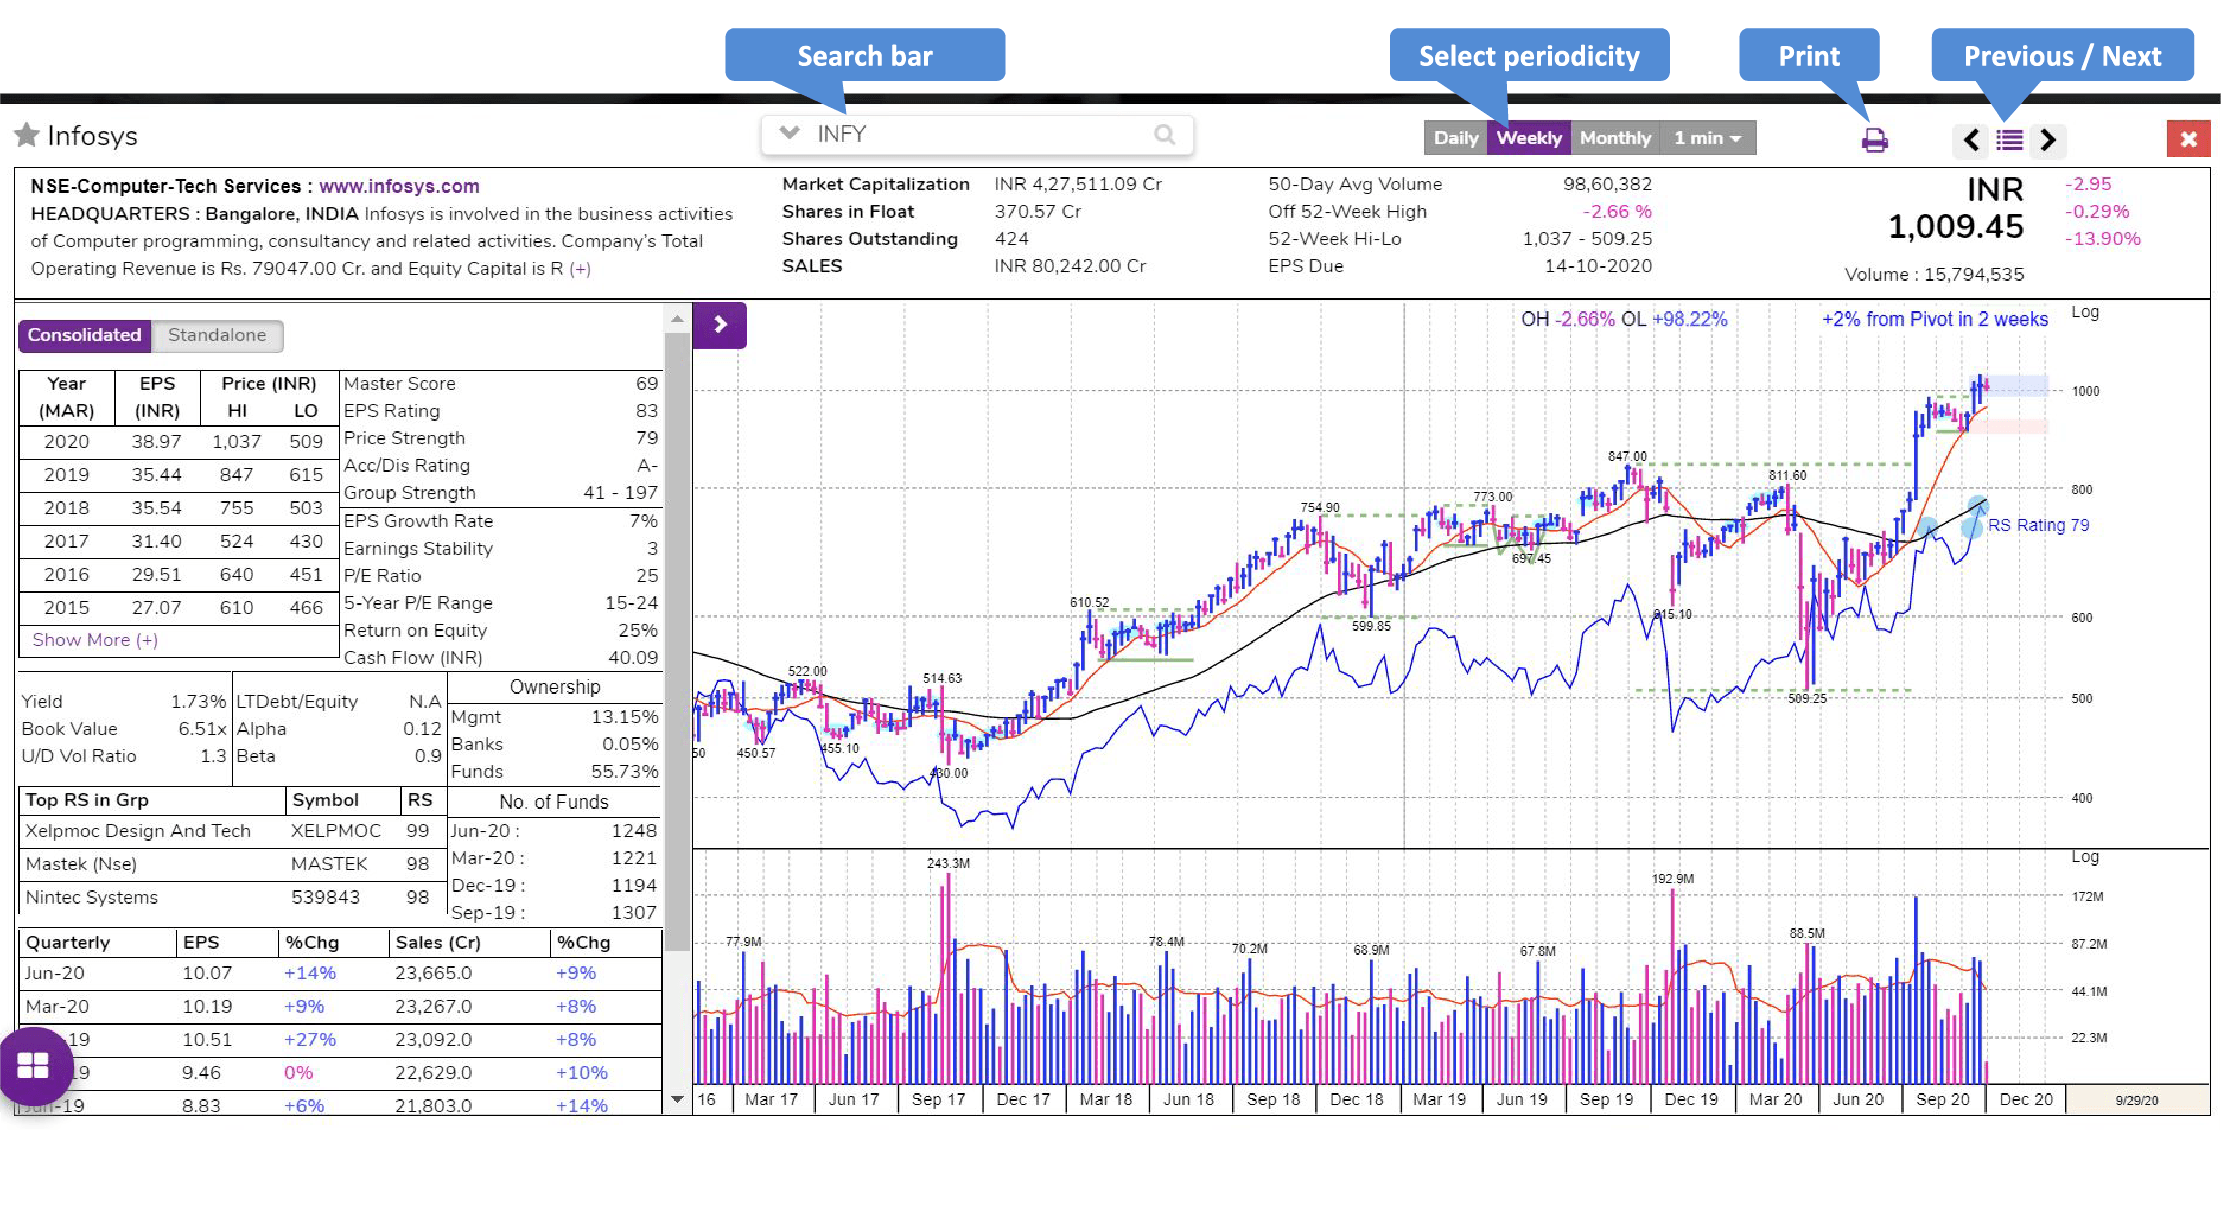Click the left panel scrollbar down arrow
The width and height of the screenshot is (2221, 1225).
(x=677, y=1099)
